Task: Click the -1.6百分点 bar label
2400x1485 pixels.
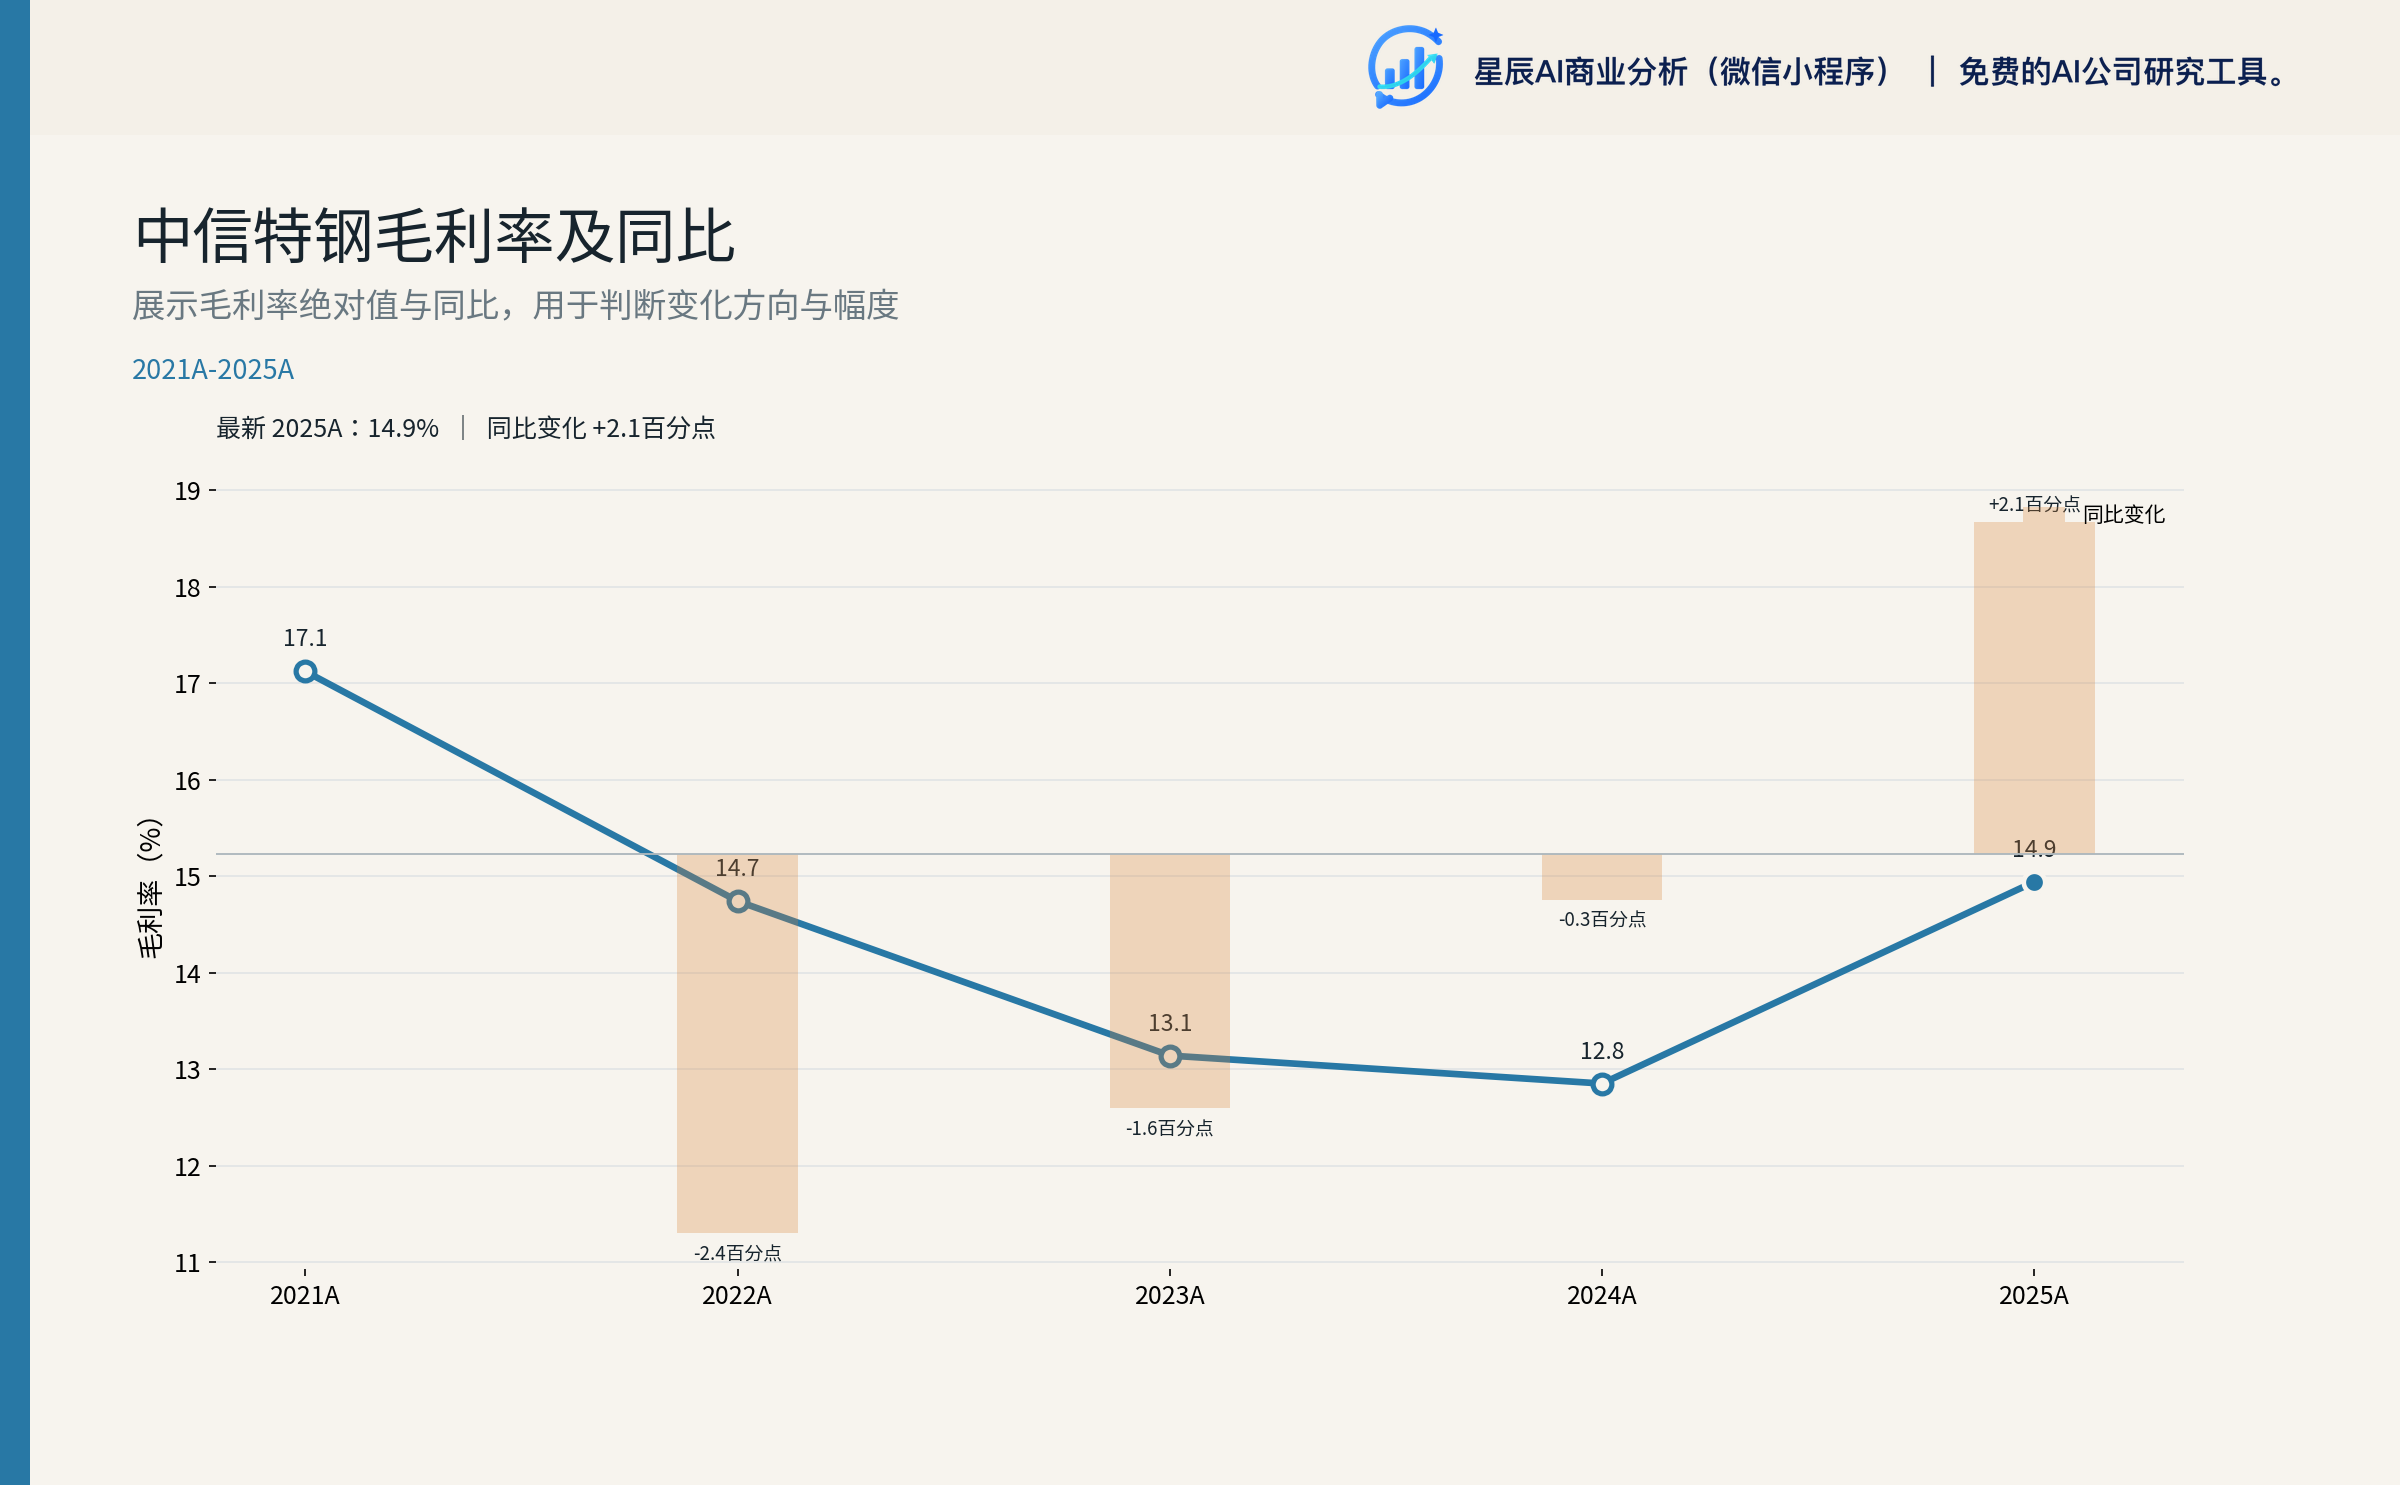Action: [1170, 1128]
